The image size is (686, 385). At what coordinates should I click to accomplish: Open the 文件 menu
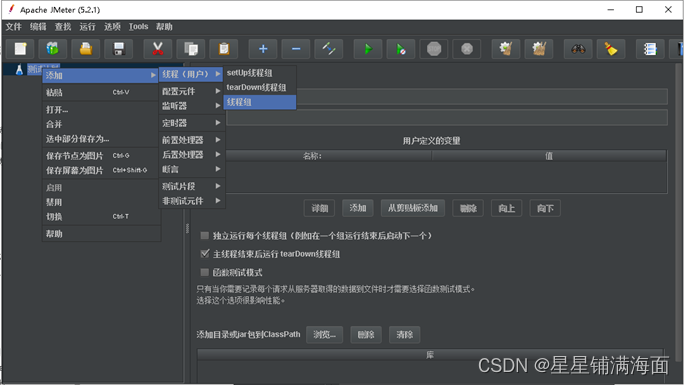click(x=14, y=27)
